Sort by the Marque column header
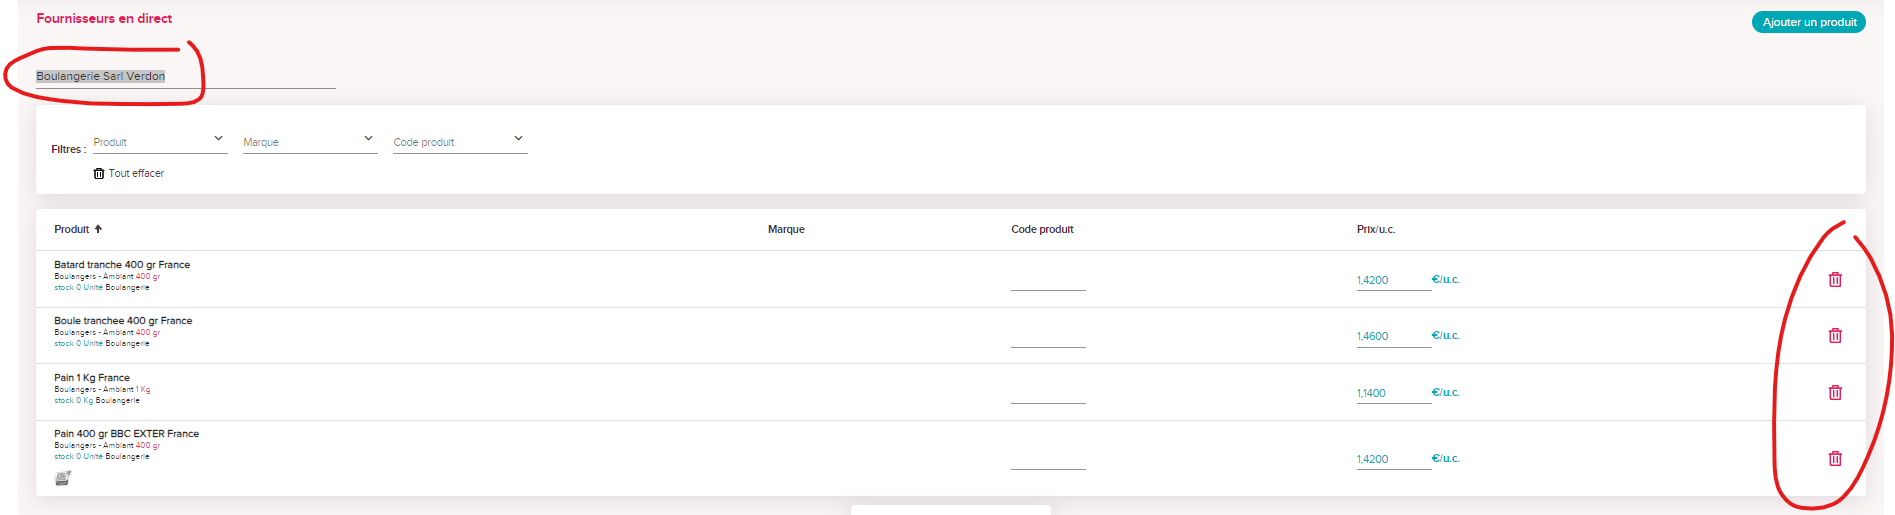This screenshot has width=1895, height=515. pyautogui.click(x=786, y=229)
